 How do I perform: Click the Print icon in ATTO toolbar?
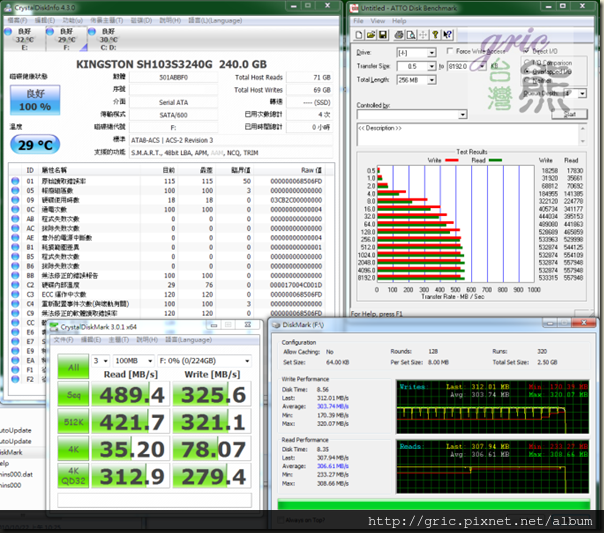click(x=400, y=33)
